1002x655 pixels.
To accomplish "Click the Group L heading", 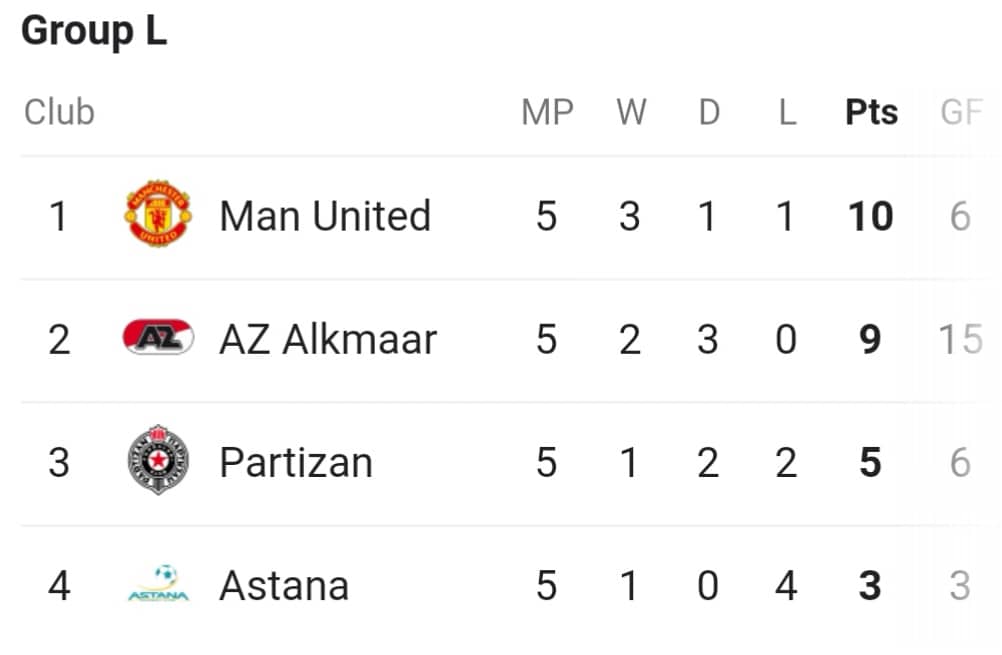I will pos(94,30).
